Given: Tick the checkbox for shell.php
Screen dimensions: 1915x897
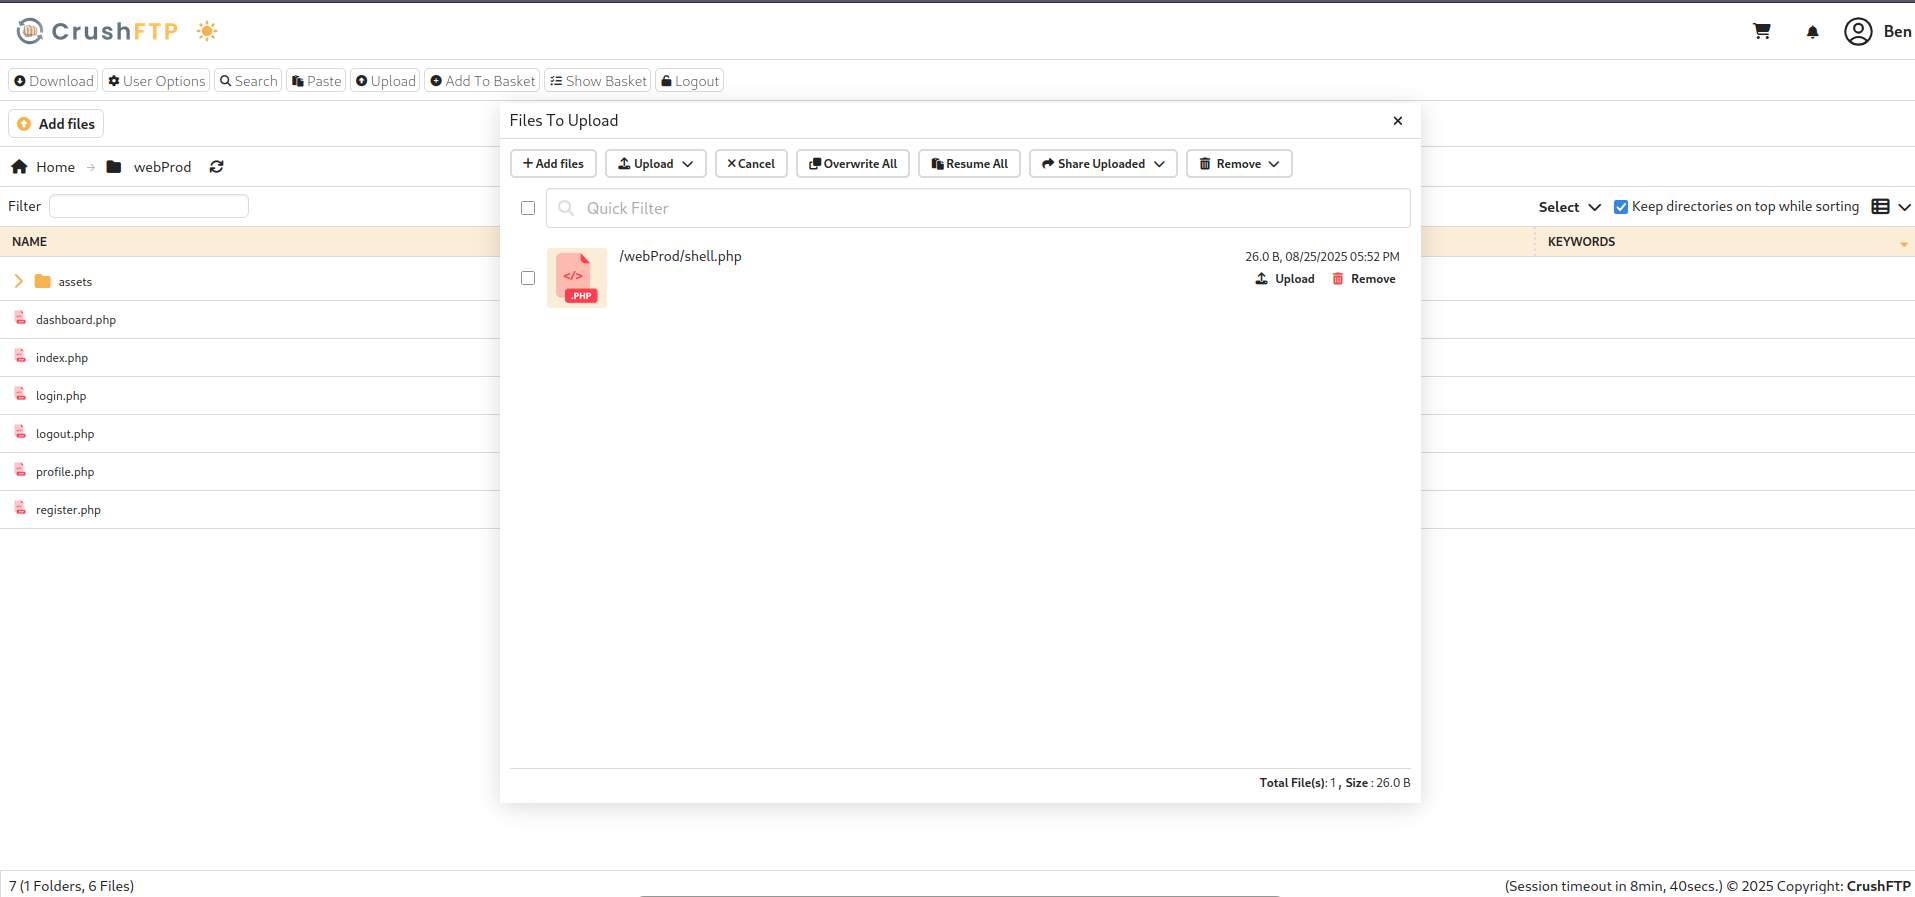Looking at the screenshot, I should tap(528, 278).
